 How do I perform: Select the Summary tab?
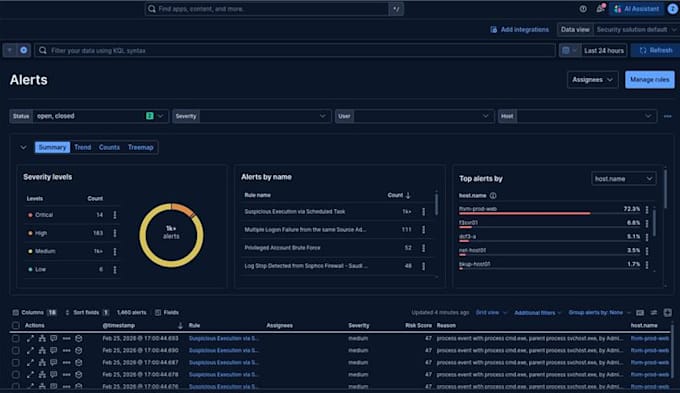[x=52, y=147]
